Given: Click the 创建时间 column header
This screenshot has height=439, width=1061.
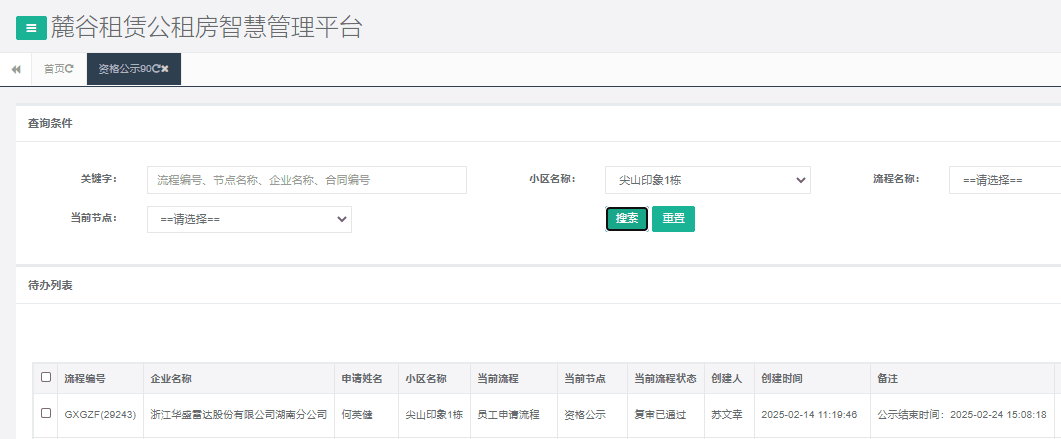Looking at the screenshot, I should (x=782, y=379).
